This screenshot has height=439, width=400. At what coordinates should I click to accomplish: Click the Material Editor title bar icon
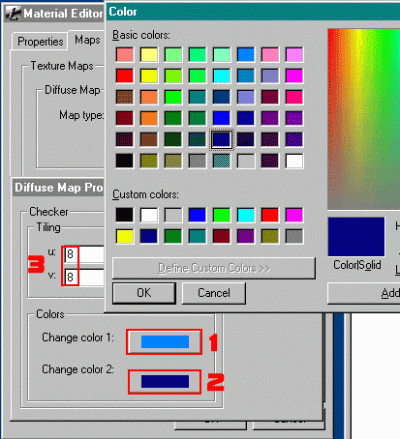[13, 14]
